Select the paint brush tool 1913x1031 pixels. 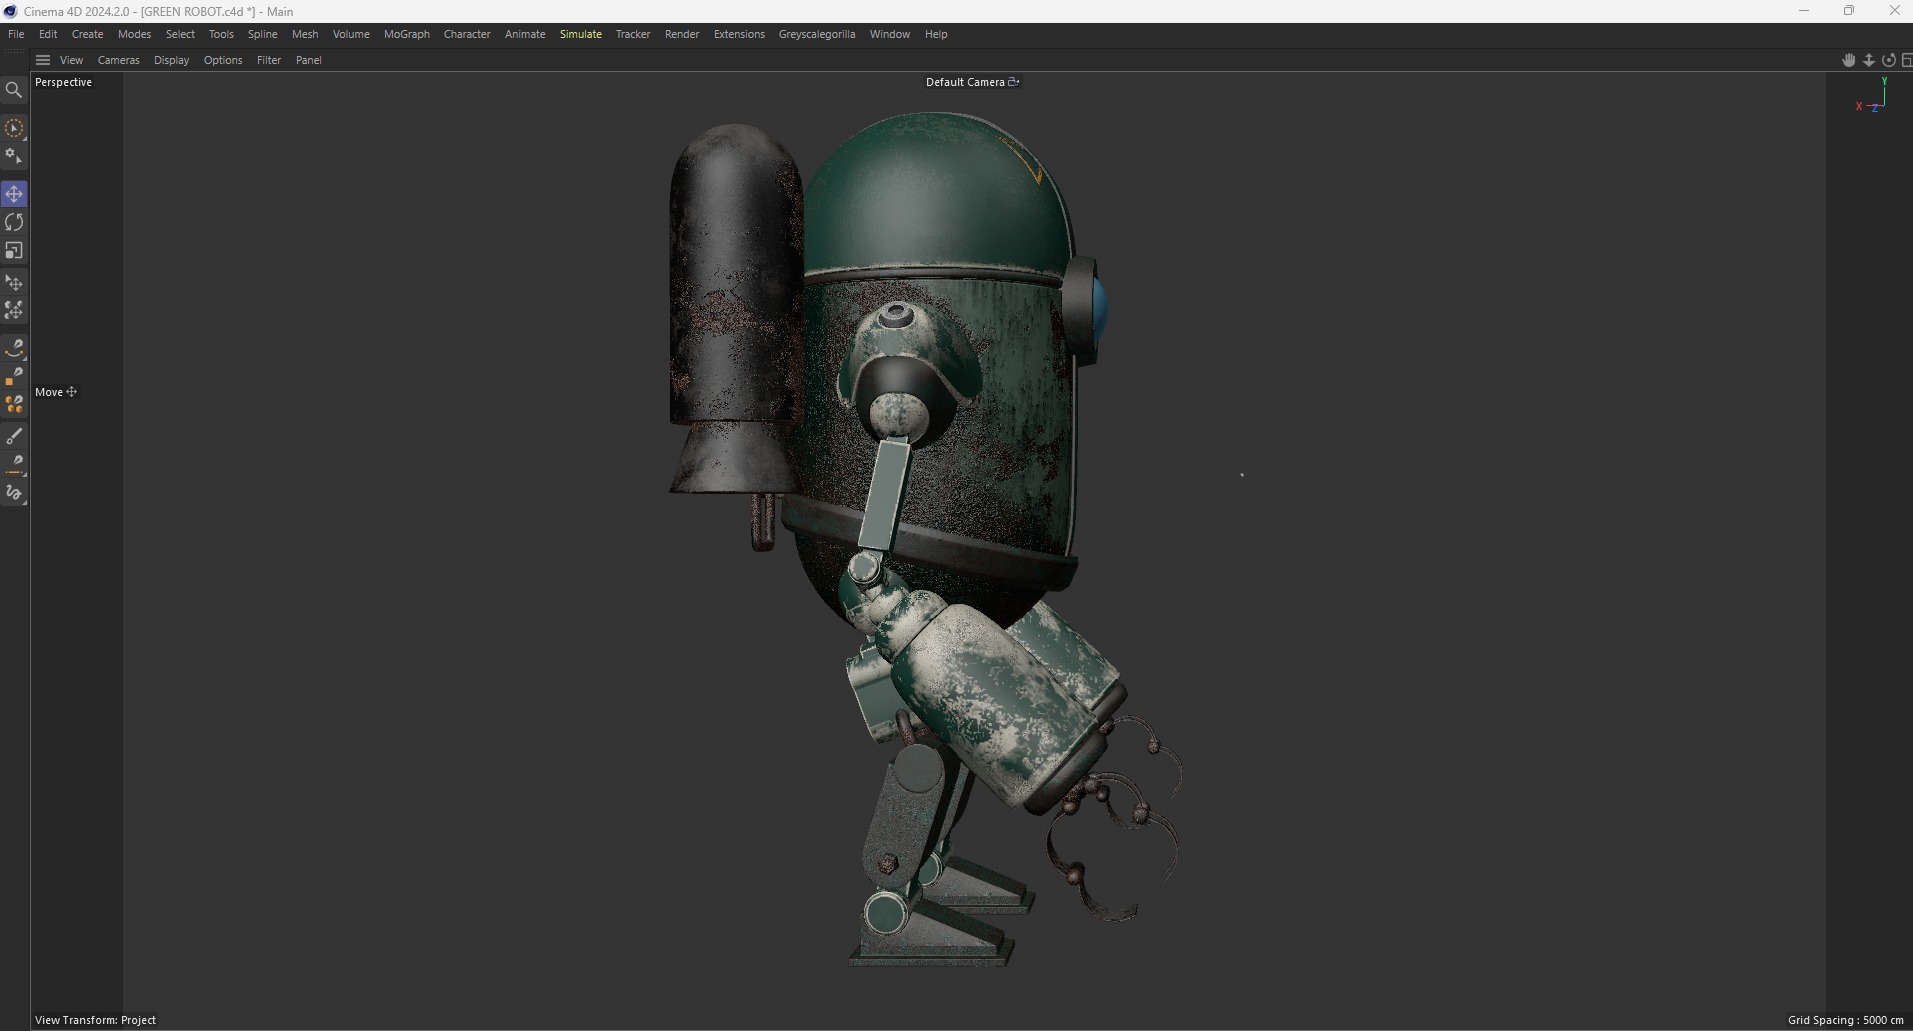(14, 436)
